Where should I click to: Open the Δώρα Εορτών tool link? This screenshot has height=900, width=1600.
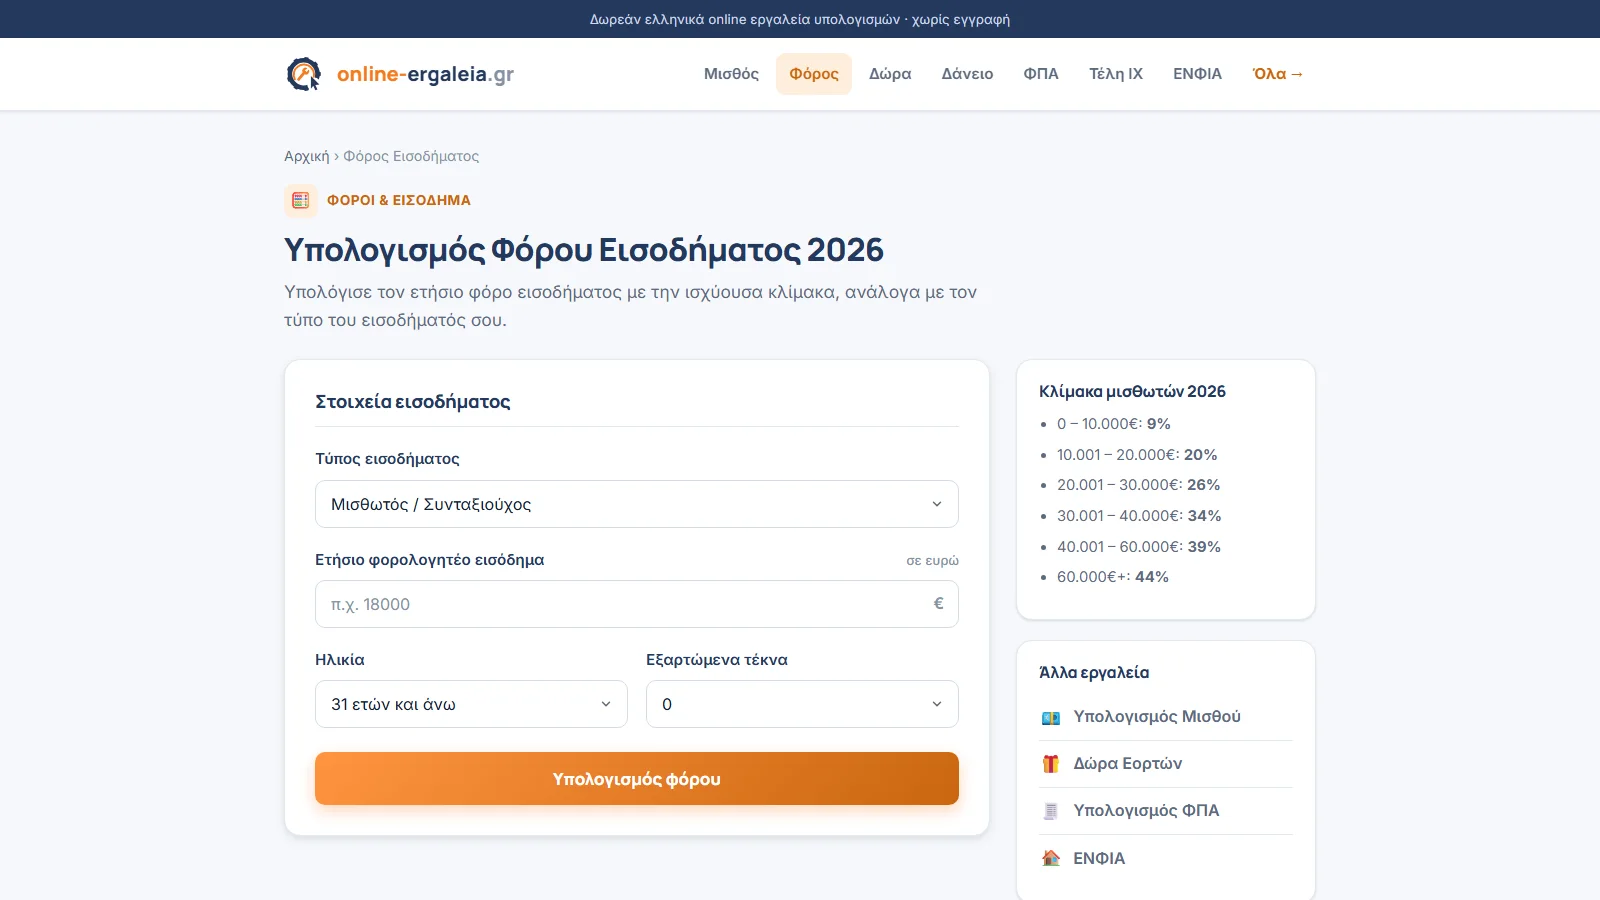click(x=1166, y=764)
